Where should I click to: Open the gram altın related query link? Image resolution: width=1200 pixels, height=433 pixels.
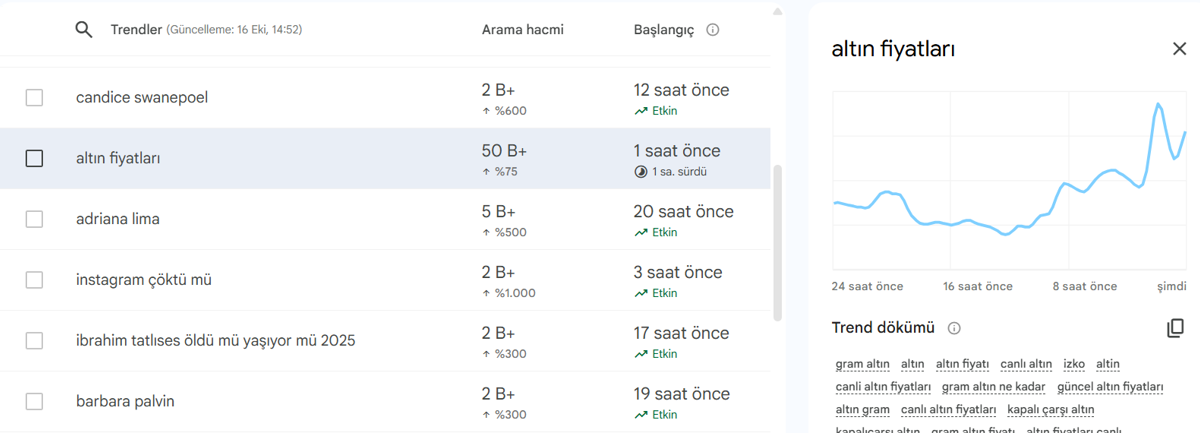(x=862, y=364)
